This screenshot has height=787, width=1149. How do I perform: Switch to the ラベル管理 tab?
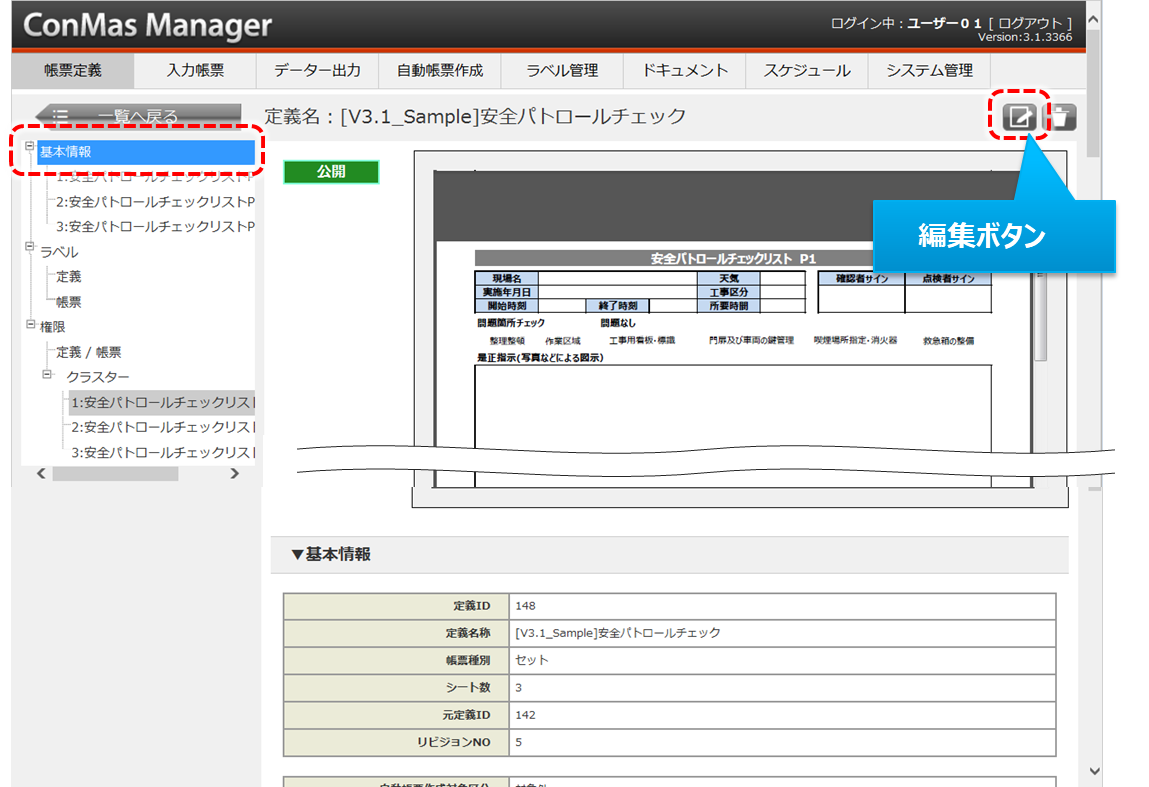563,71
